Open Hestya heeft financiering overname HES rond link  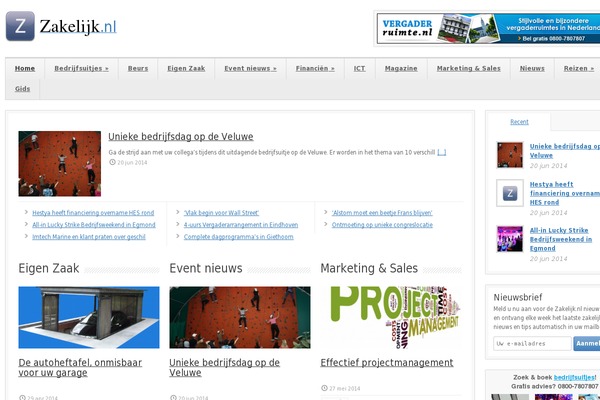coord(93,213)
